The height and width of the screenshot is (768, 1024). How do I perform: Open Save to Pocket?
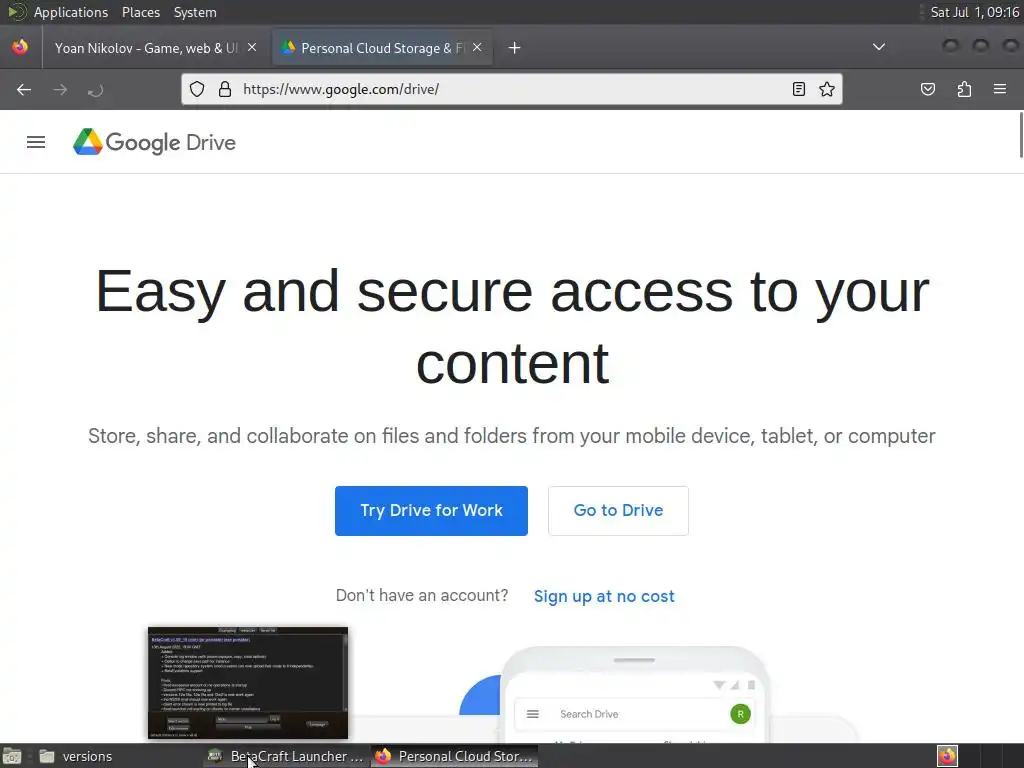[928, 89]
